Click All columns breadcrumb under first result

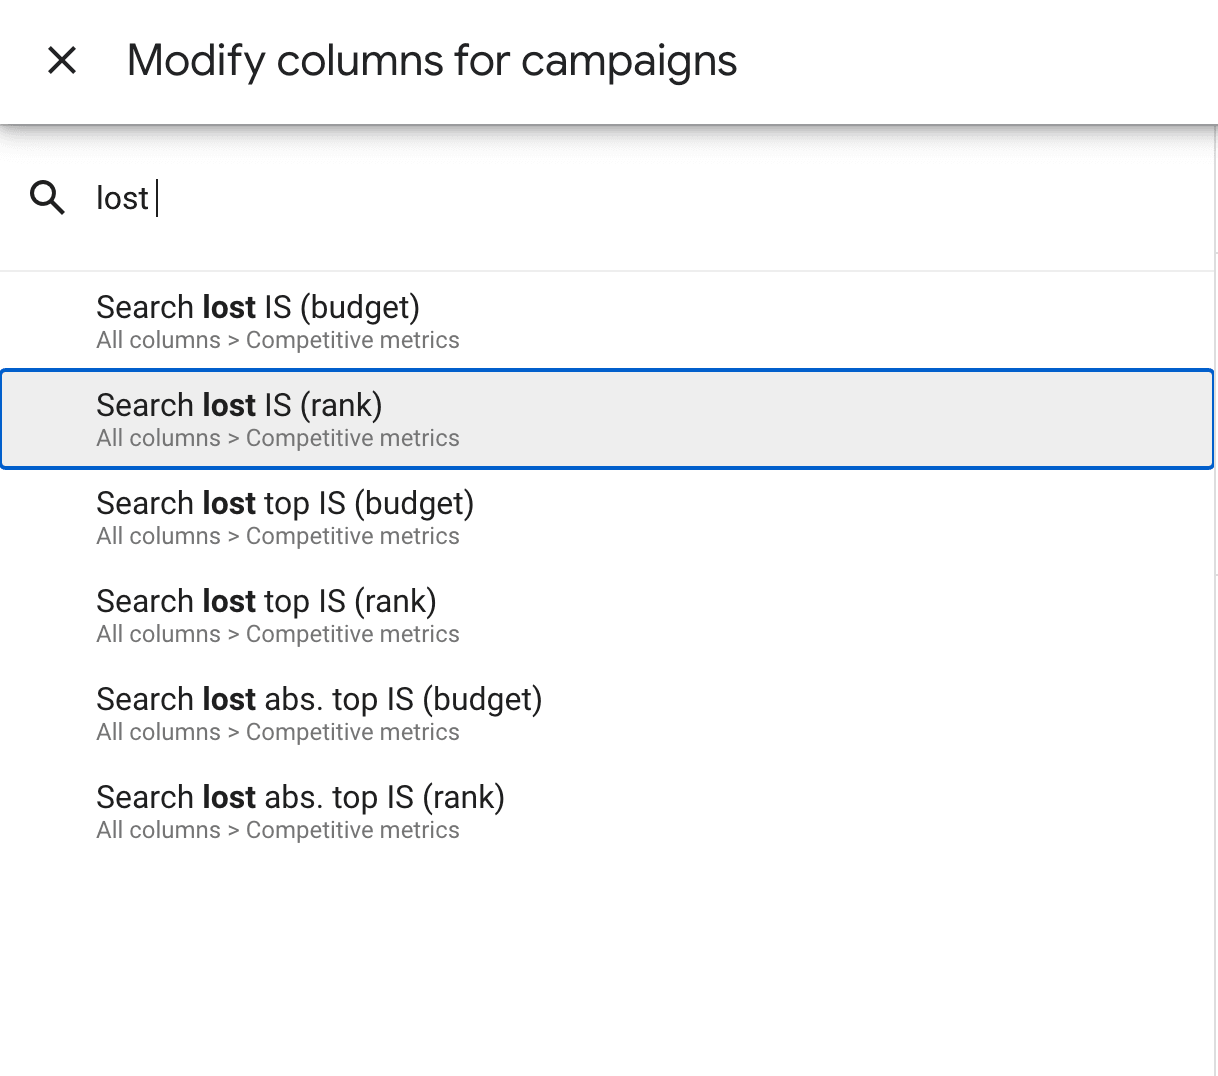[x=158, y=340]
